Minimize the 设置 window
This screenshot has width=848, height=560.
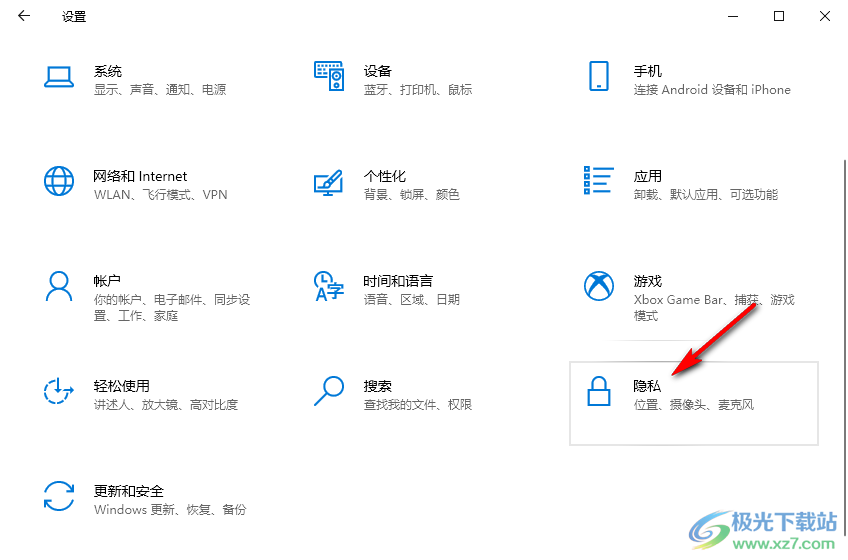pyautogui.click(x=733, y=16)
